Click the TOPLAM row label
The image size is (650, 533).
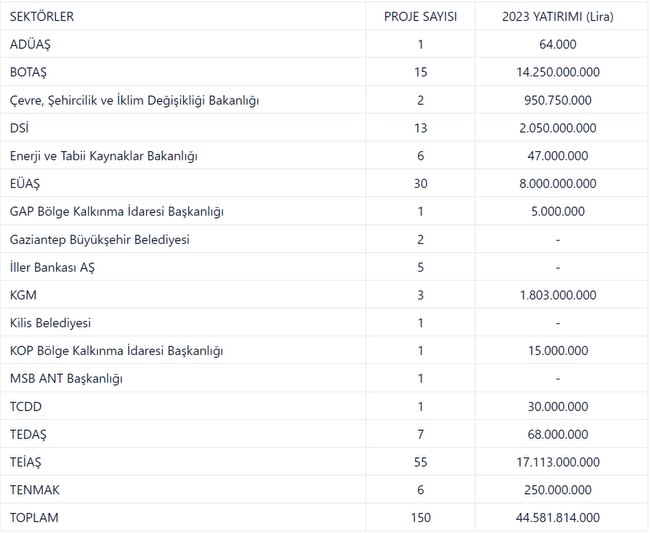coord(34,518)
